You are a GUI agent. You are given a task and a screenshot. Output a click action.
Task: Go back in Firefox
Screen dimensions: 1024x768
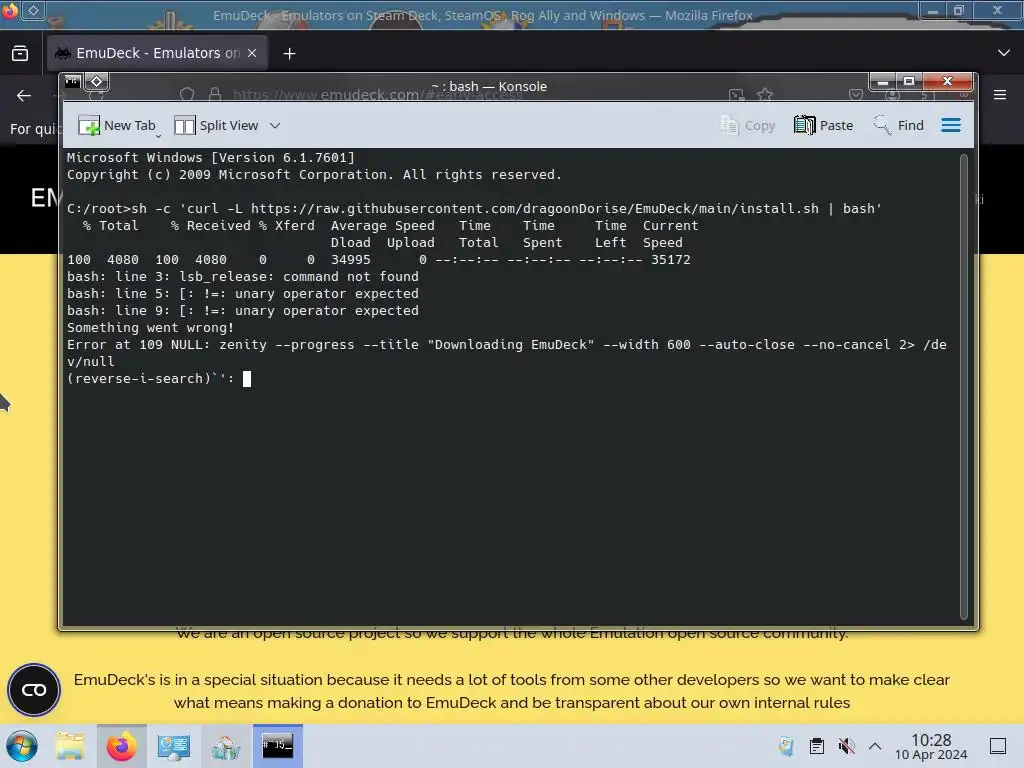[x=24, y=96]
